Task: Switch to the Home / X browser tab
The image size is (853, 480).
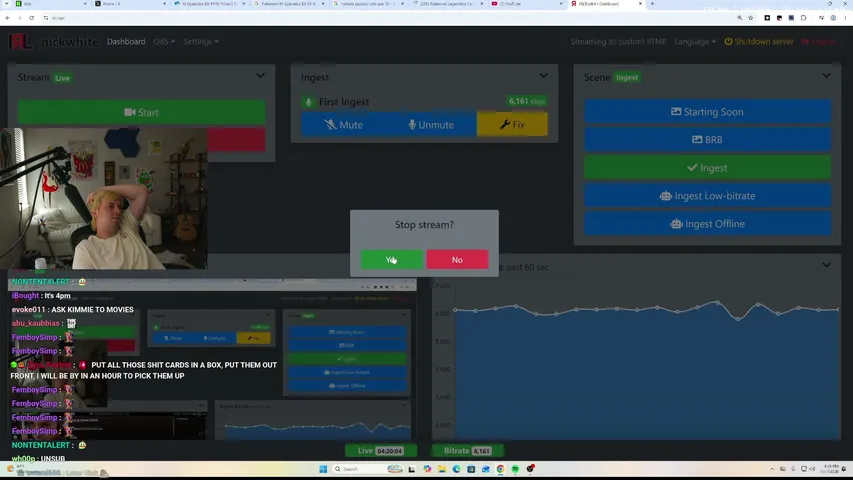Action: point(129,4)
